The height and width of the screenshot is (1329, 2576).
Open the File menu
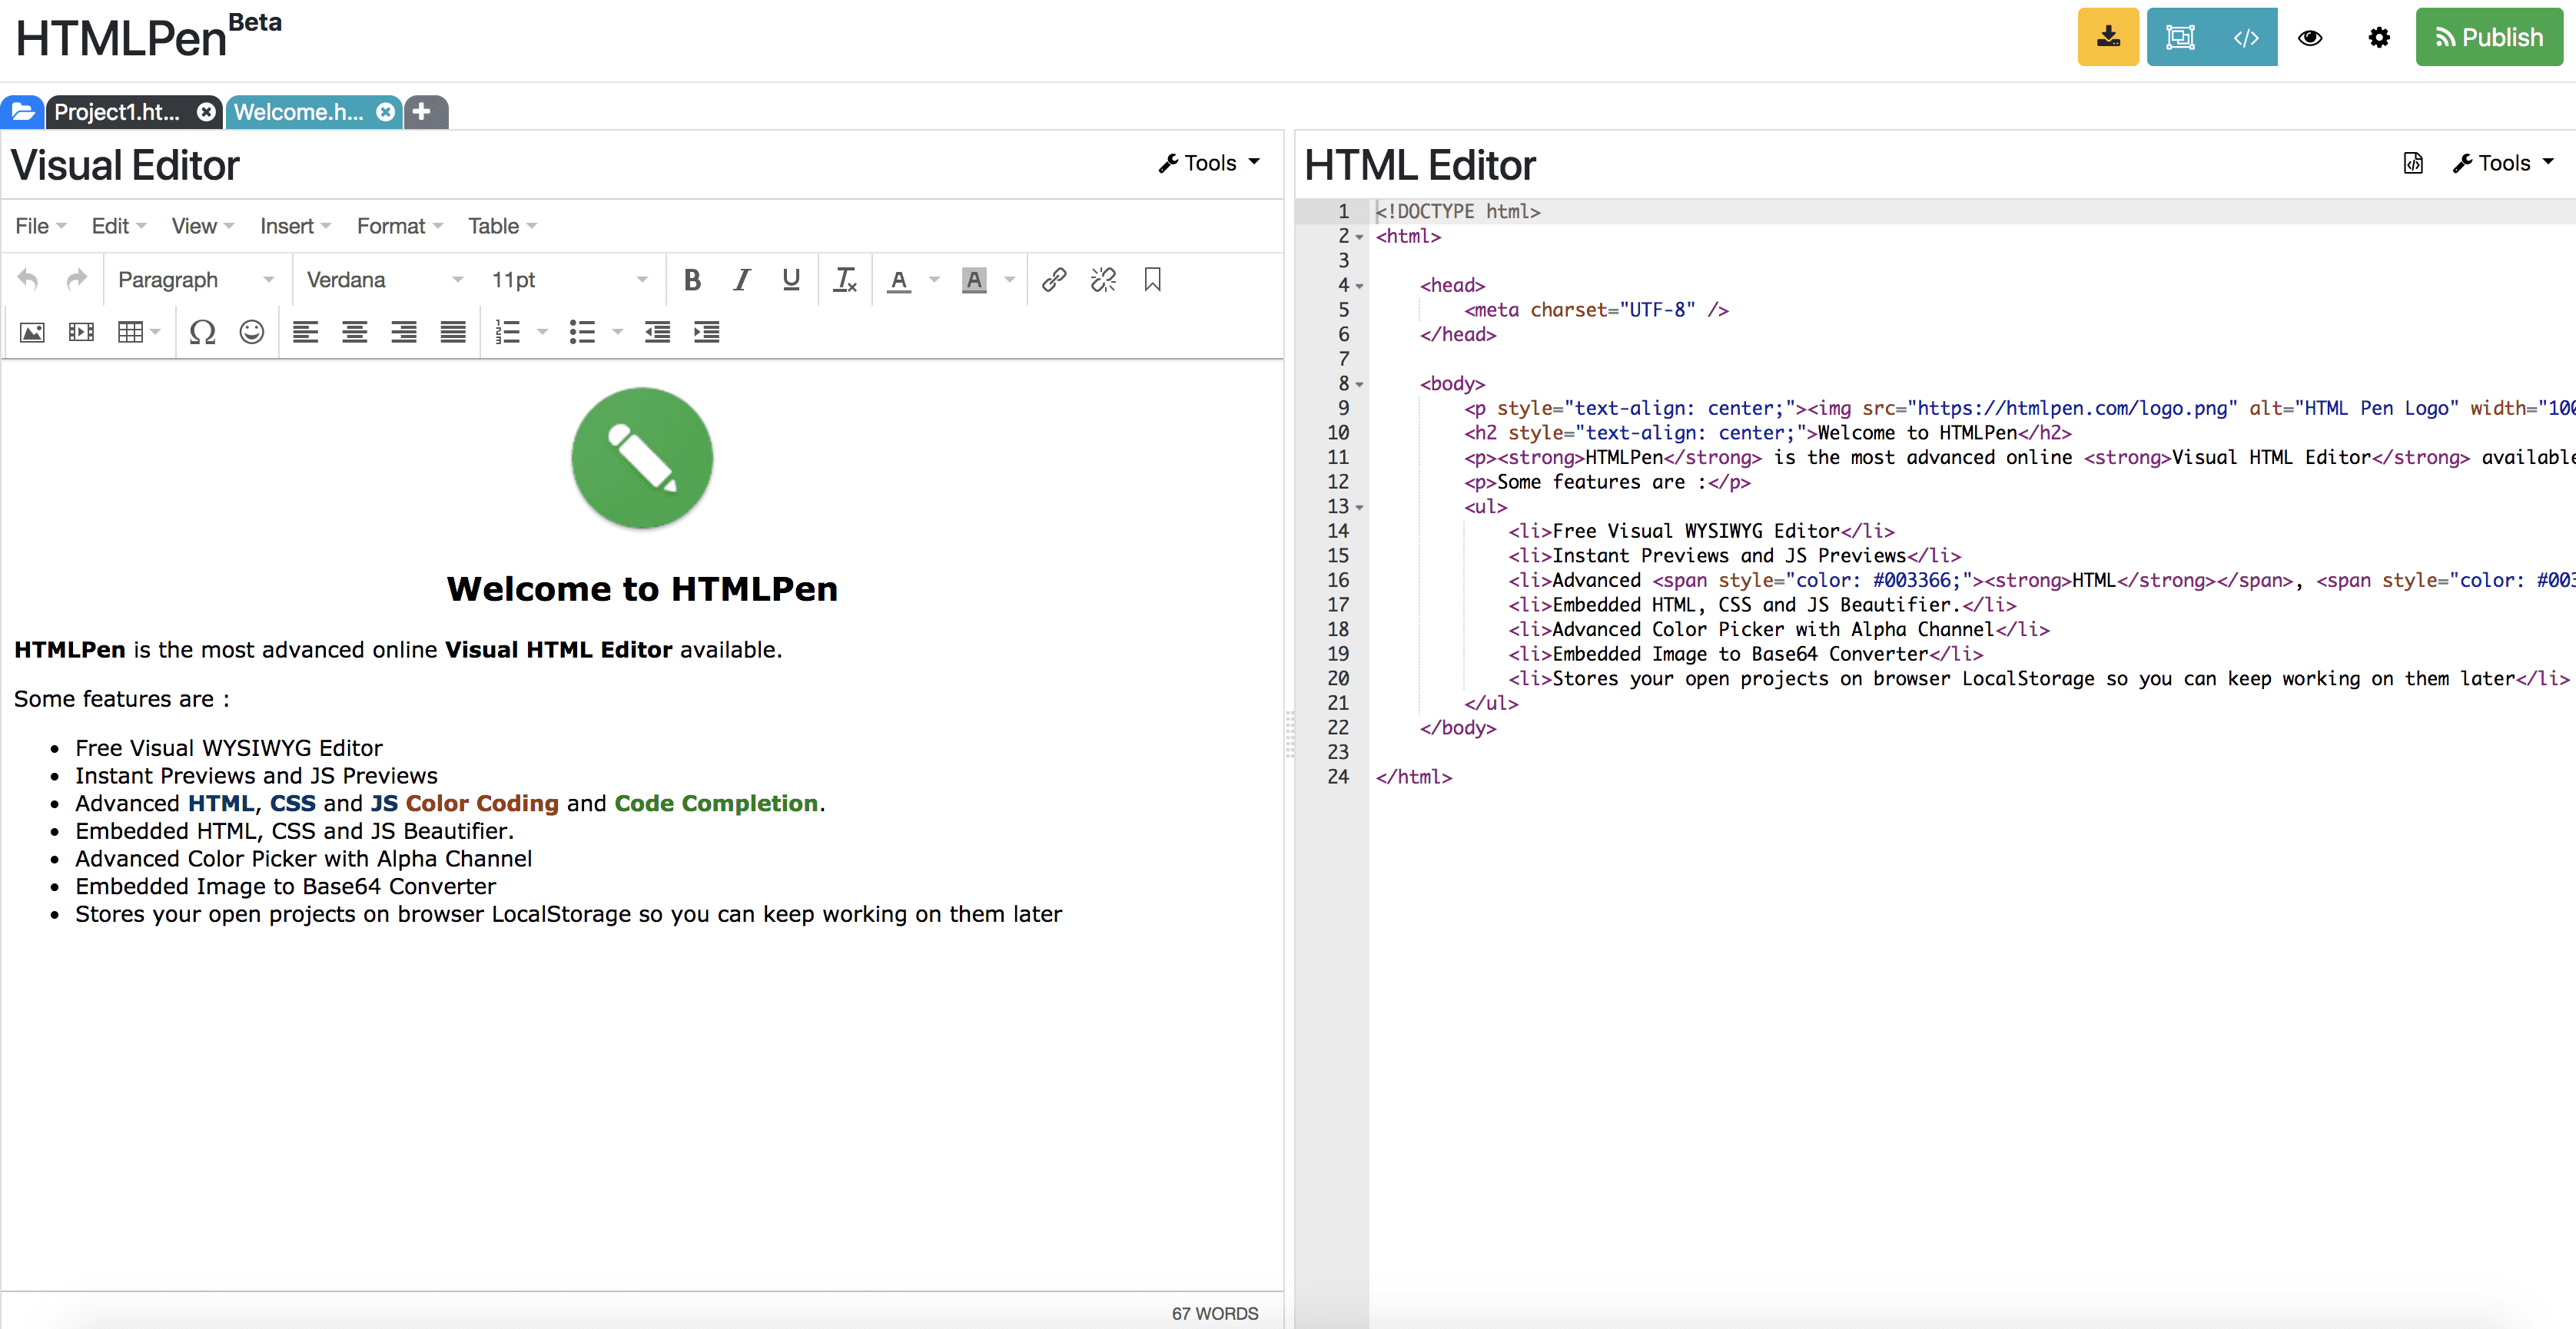[32, 224]
